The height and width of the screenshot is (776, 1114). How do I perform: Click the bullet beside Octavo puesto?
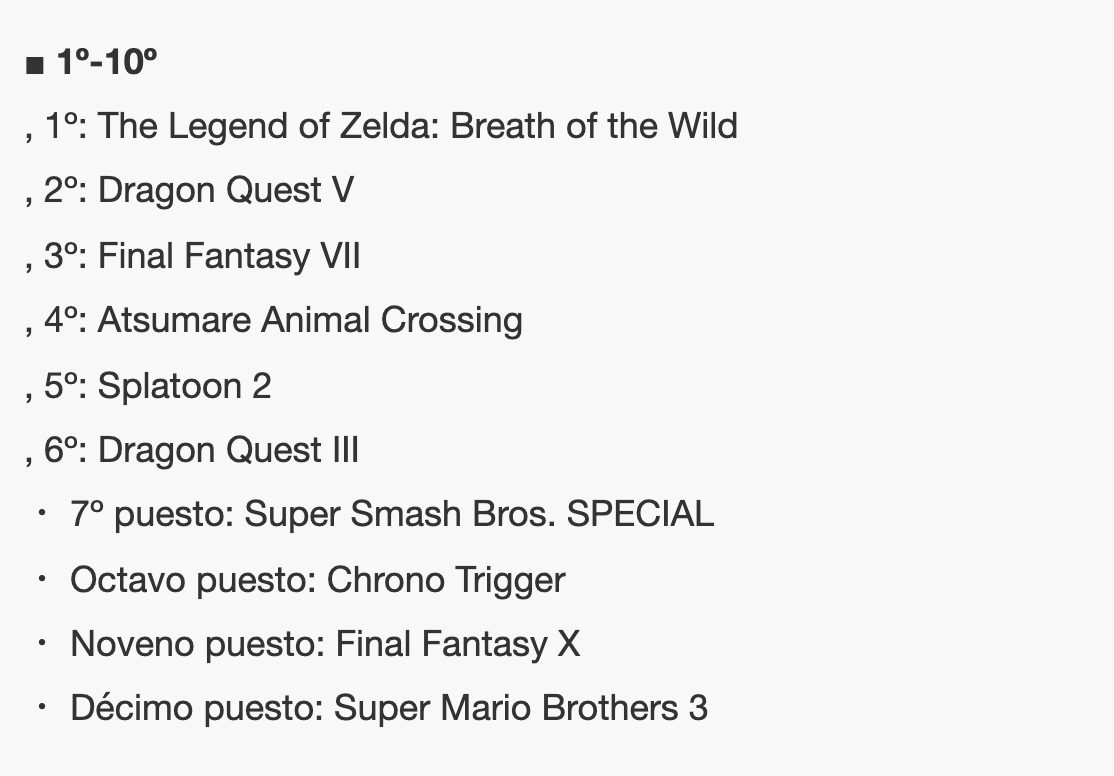coord(42,578)
